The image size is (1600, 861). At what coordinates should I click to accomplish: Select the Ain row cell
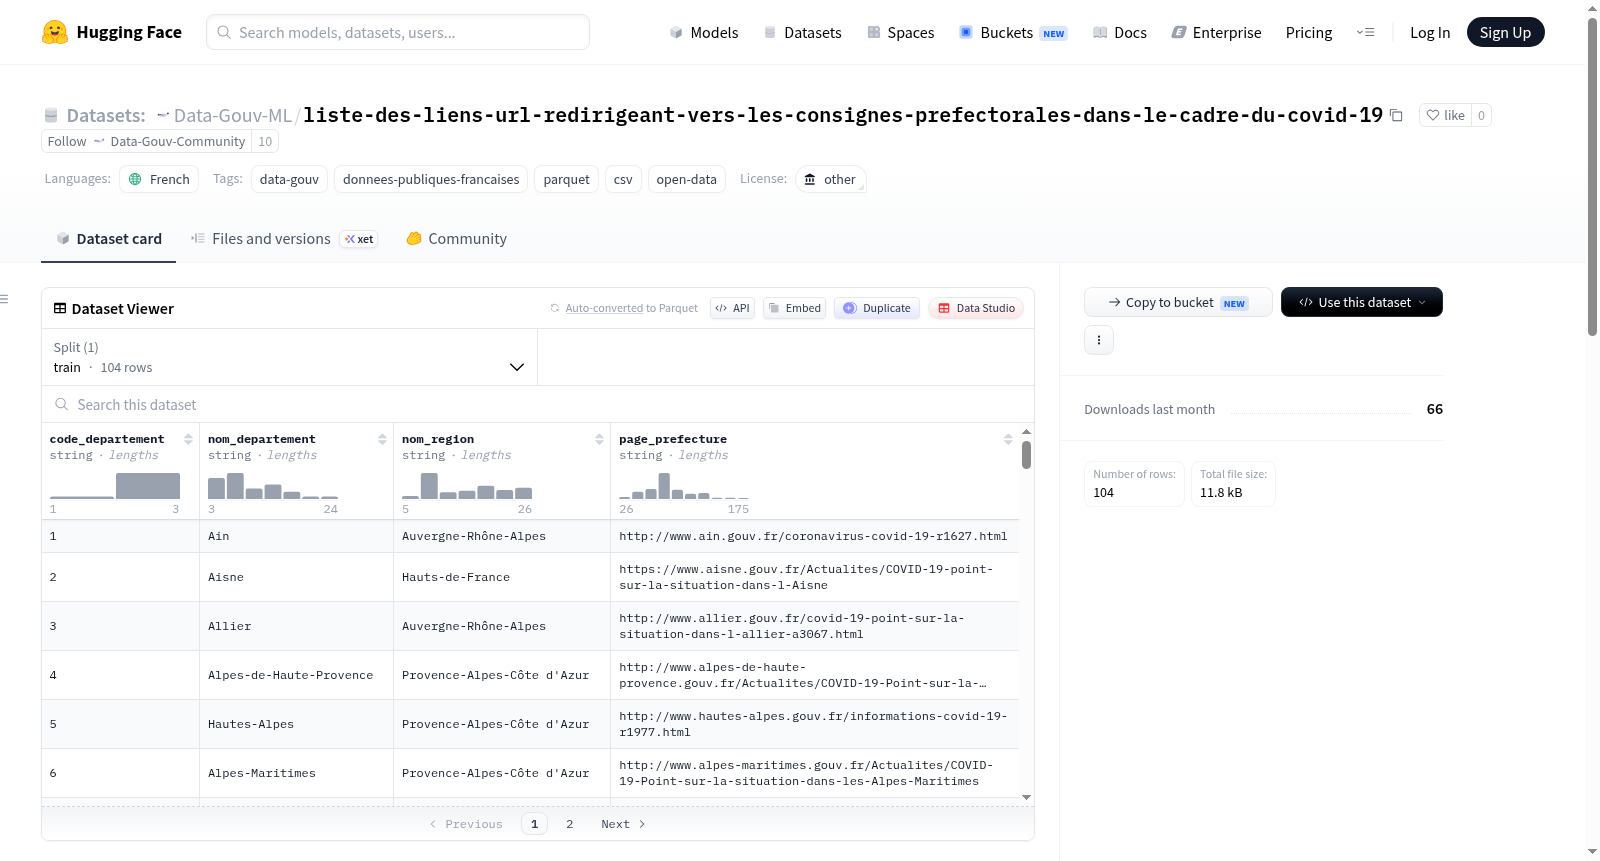coord(296,536)
